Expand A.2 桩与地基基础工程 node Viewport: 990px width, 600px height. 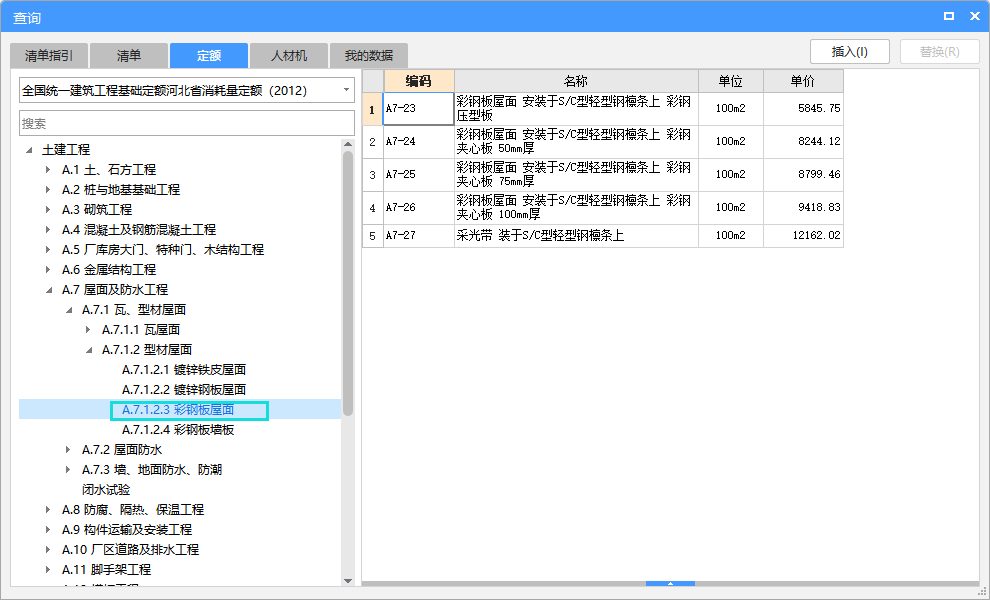(x=49, y=189)
